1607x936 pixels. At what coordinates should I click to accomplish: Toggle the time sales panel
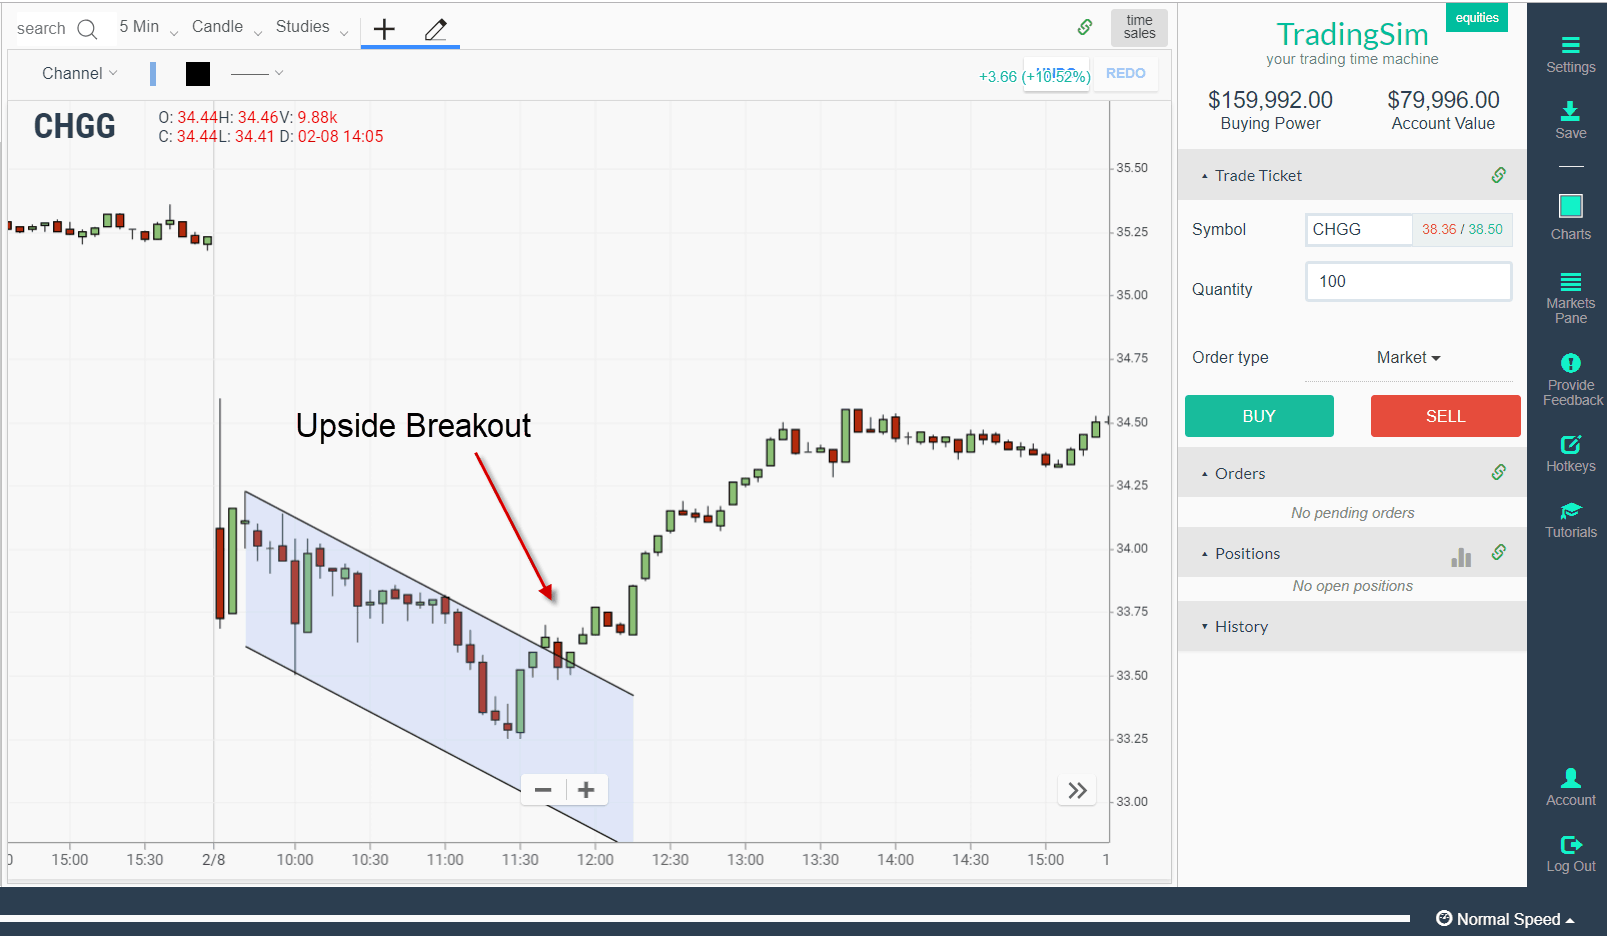pyautogui.click(x=1138, y=28)
